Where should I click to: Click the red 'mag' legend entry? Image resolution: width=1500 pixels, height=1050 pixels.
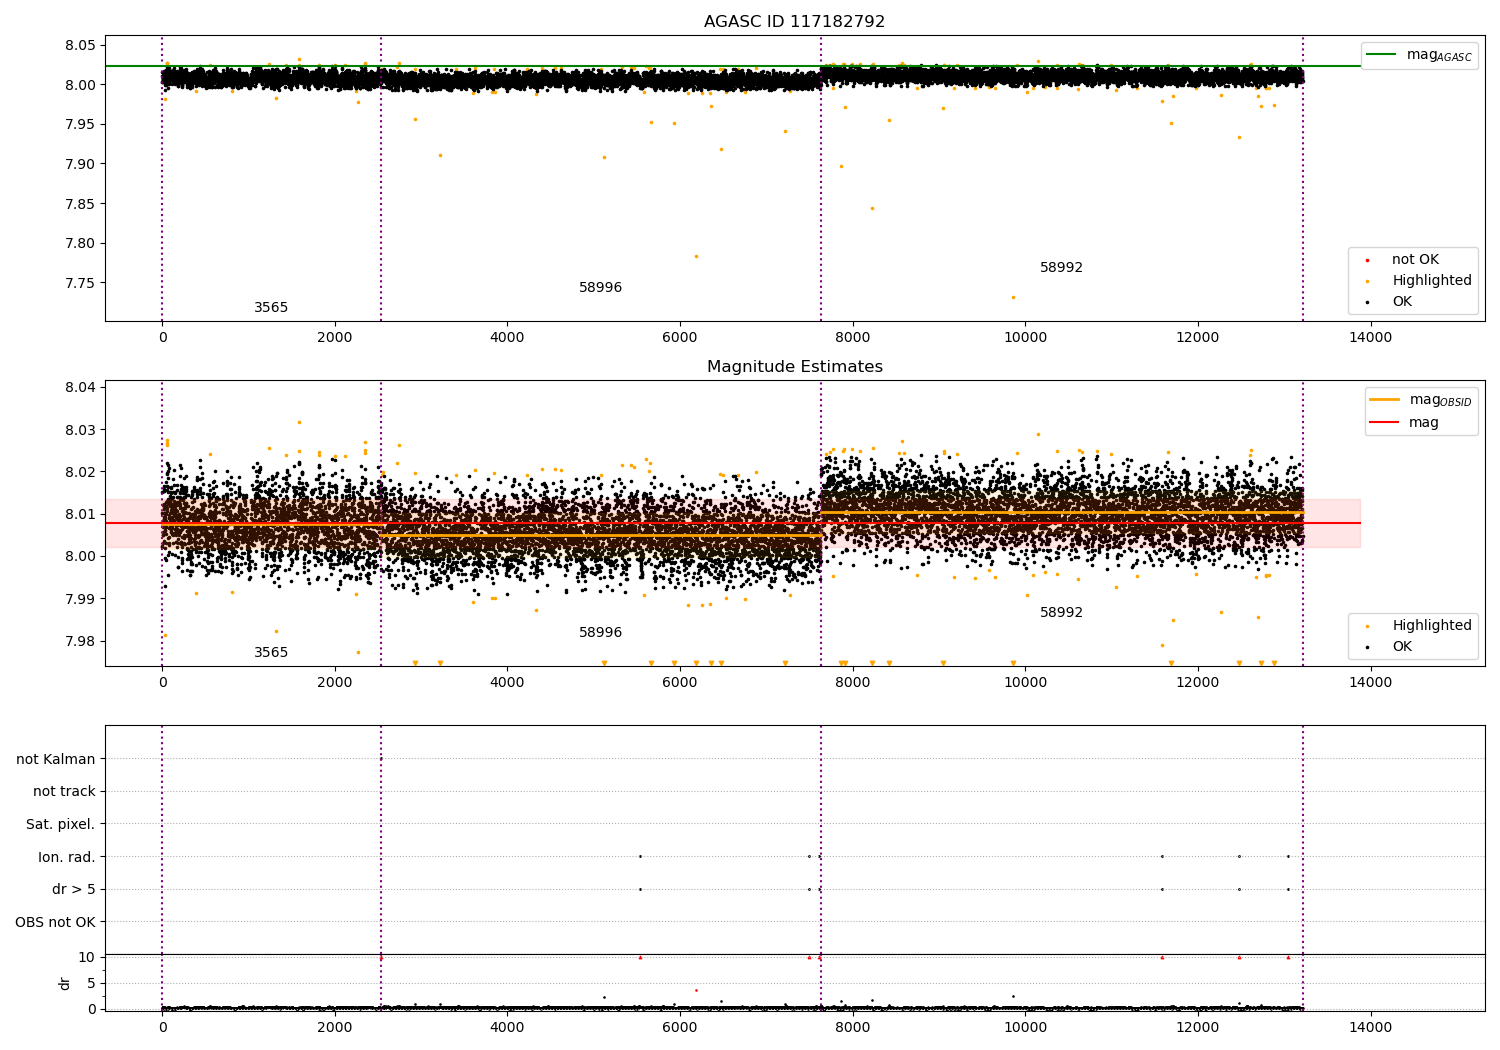click(x=1423, y=422)
